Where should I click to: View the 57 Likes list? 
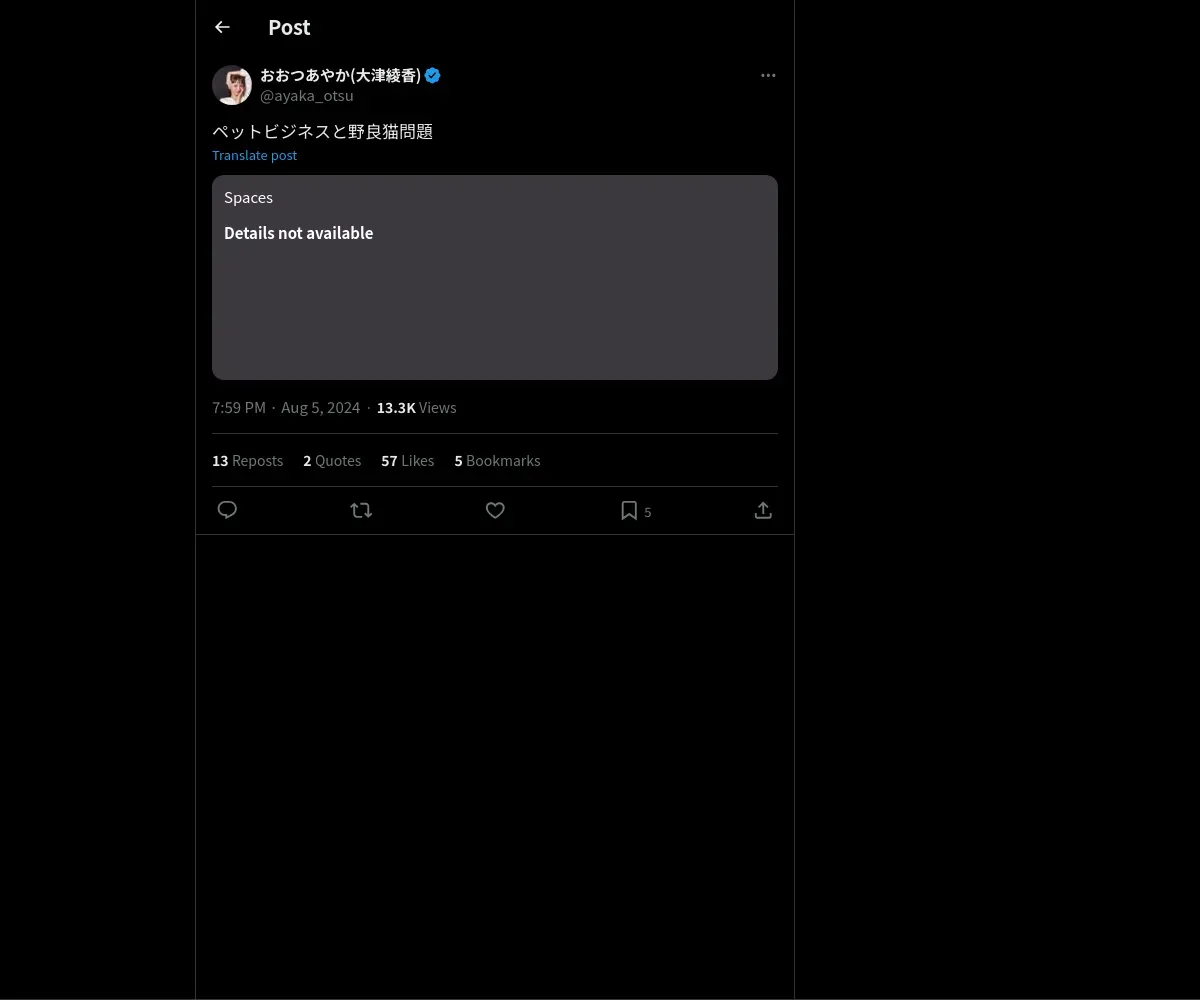click(x=407, y=461)
